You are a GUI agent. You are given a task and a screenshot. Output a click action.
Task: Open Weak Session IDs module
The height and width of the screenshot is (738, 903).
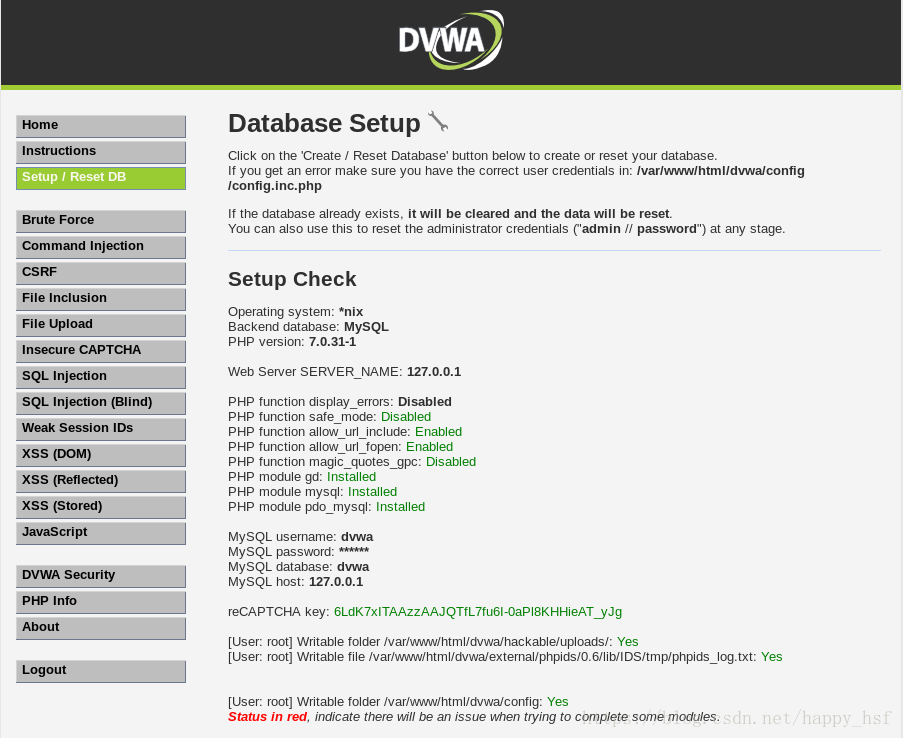[x=101, y=428]
